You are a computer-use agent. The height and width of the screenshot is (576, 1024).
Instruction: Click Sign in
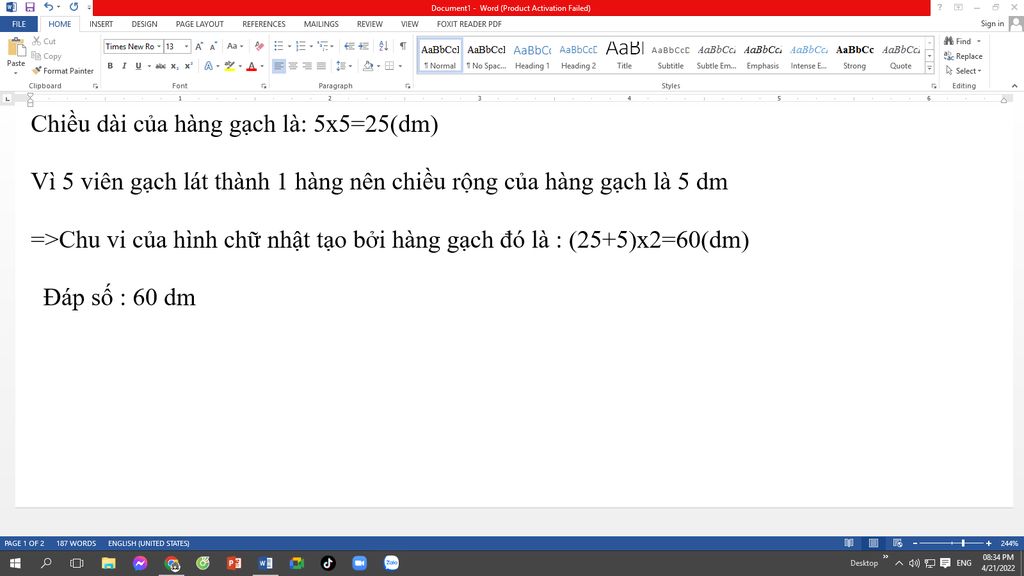(x=992, y=24)
